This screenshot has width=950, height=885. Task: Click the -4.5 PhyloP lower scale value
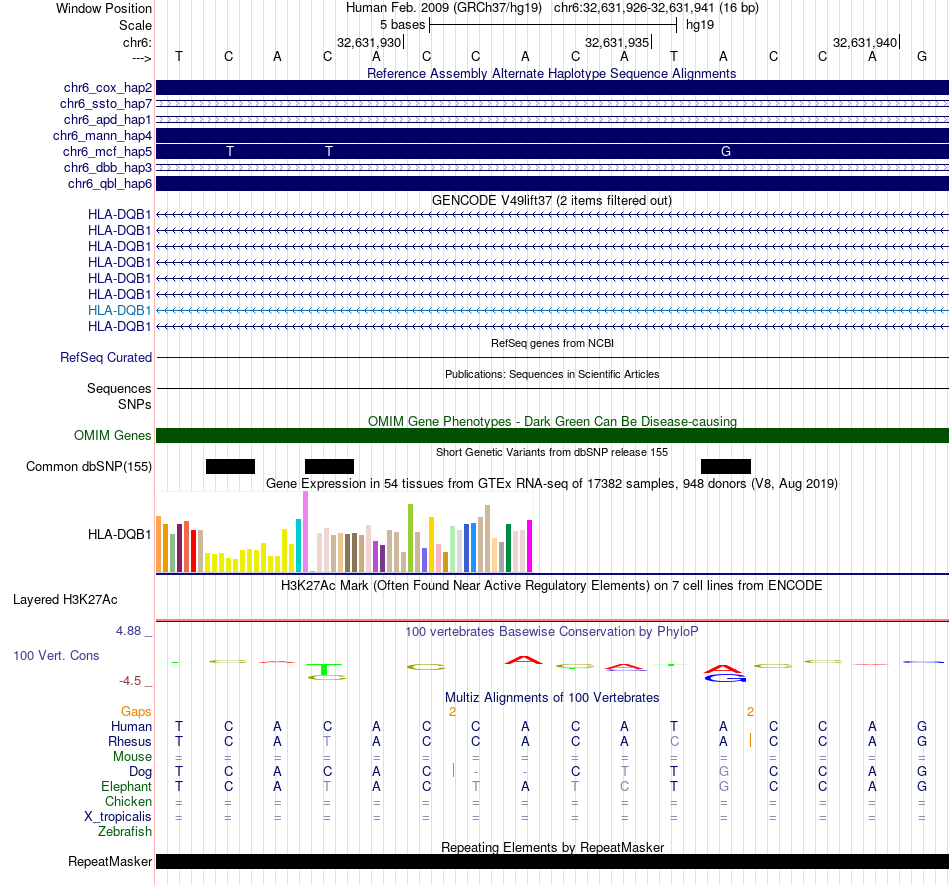(130, 681)
